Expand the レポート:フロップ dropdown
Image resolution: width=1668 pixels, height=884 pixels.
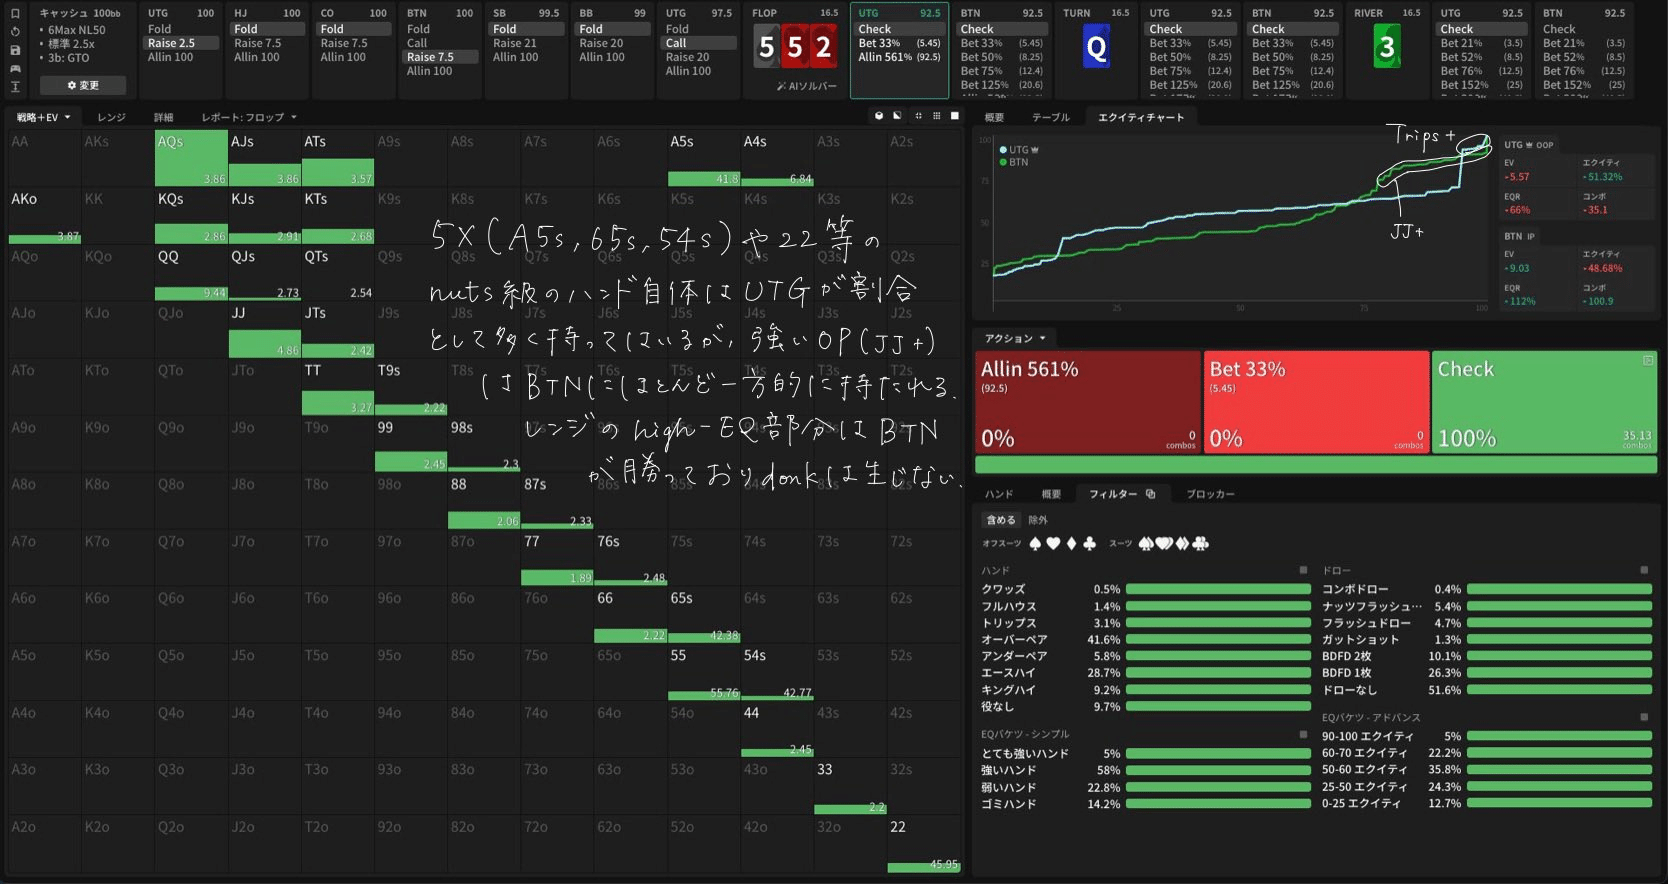249,117
